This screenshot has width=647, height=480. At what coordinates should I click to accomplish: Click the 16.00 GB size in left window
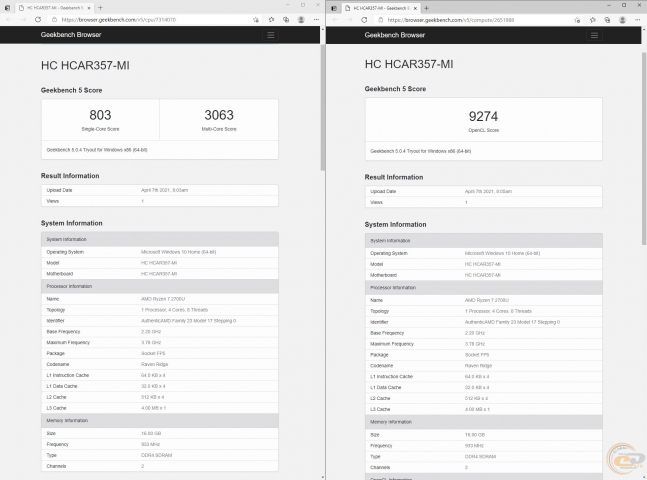(x=151, y=433)
